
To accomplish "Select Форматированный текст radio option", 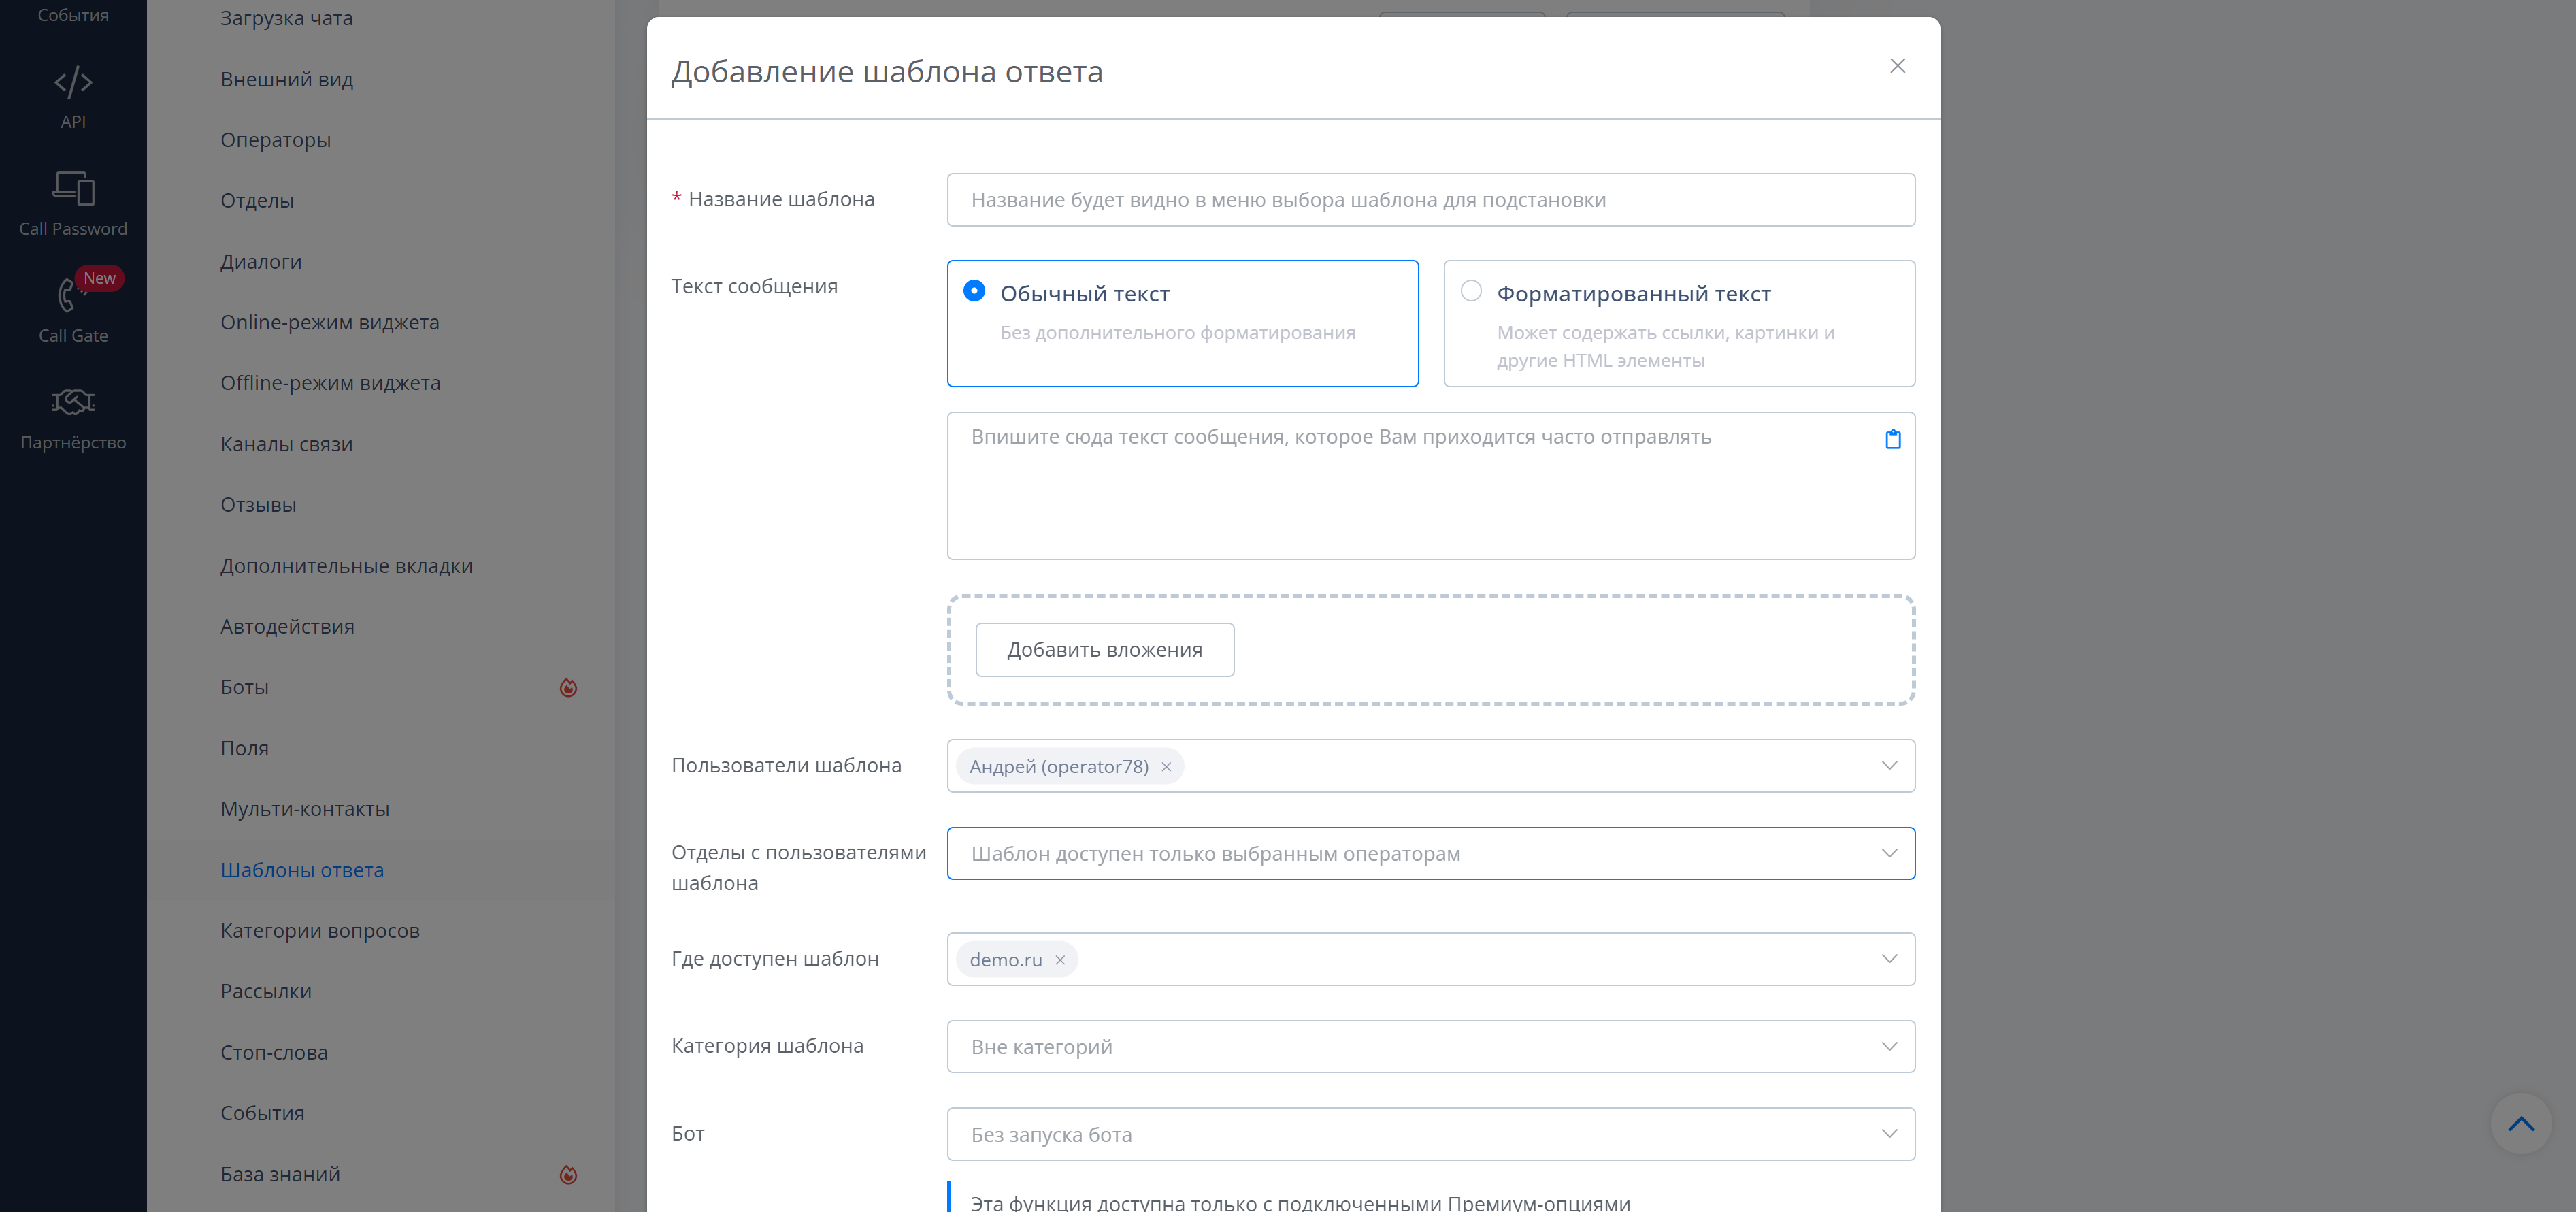I will pyautogui.click(x=1470, y=291).
